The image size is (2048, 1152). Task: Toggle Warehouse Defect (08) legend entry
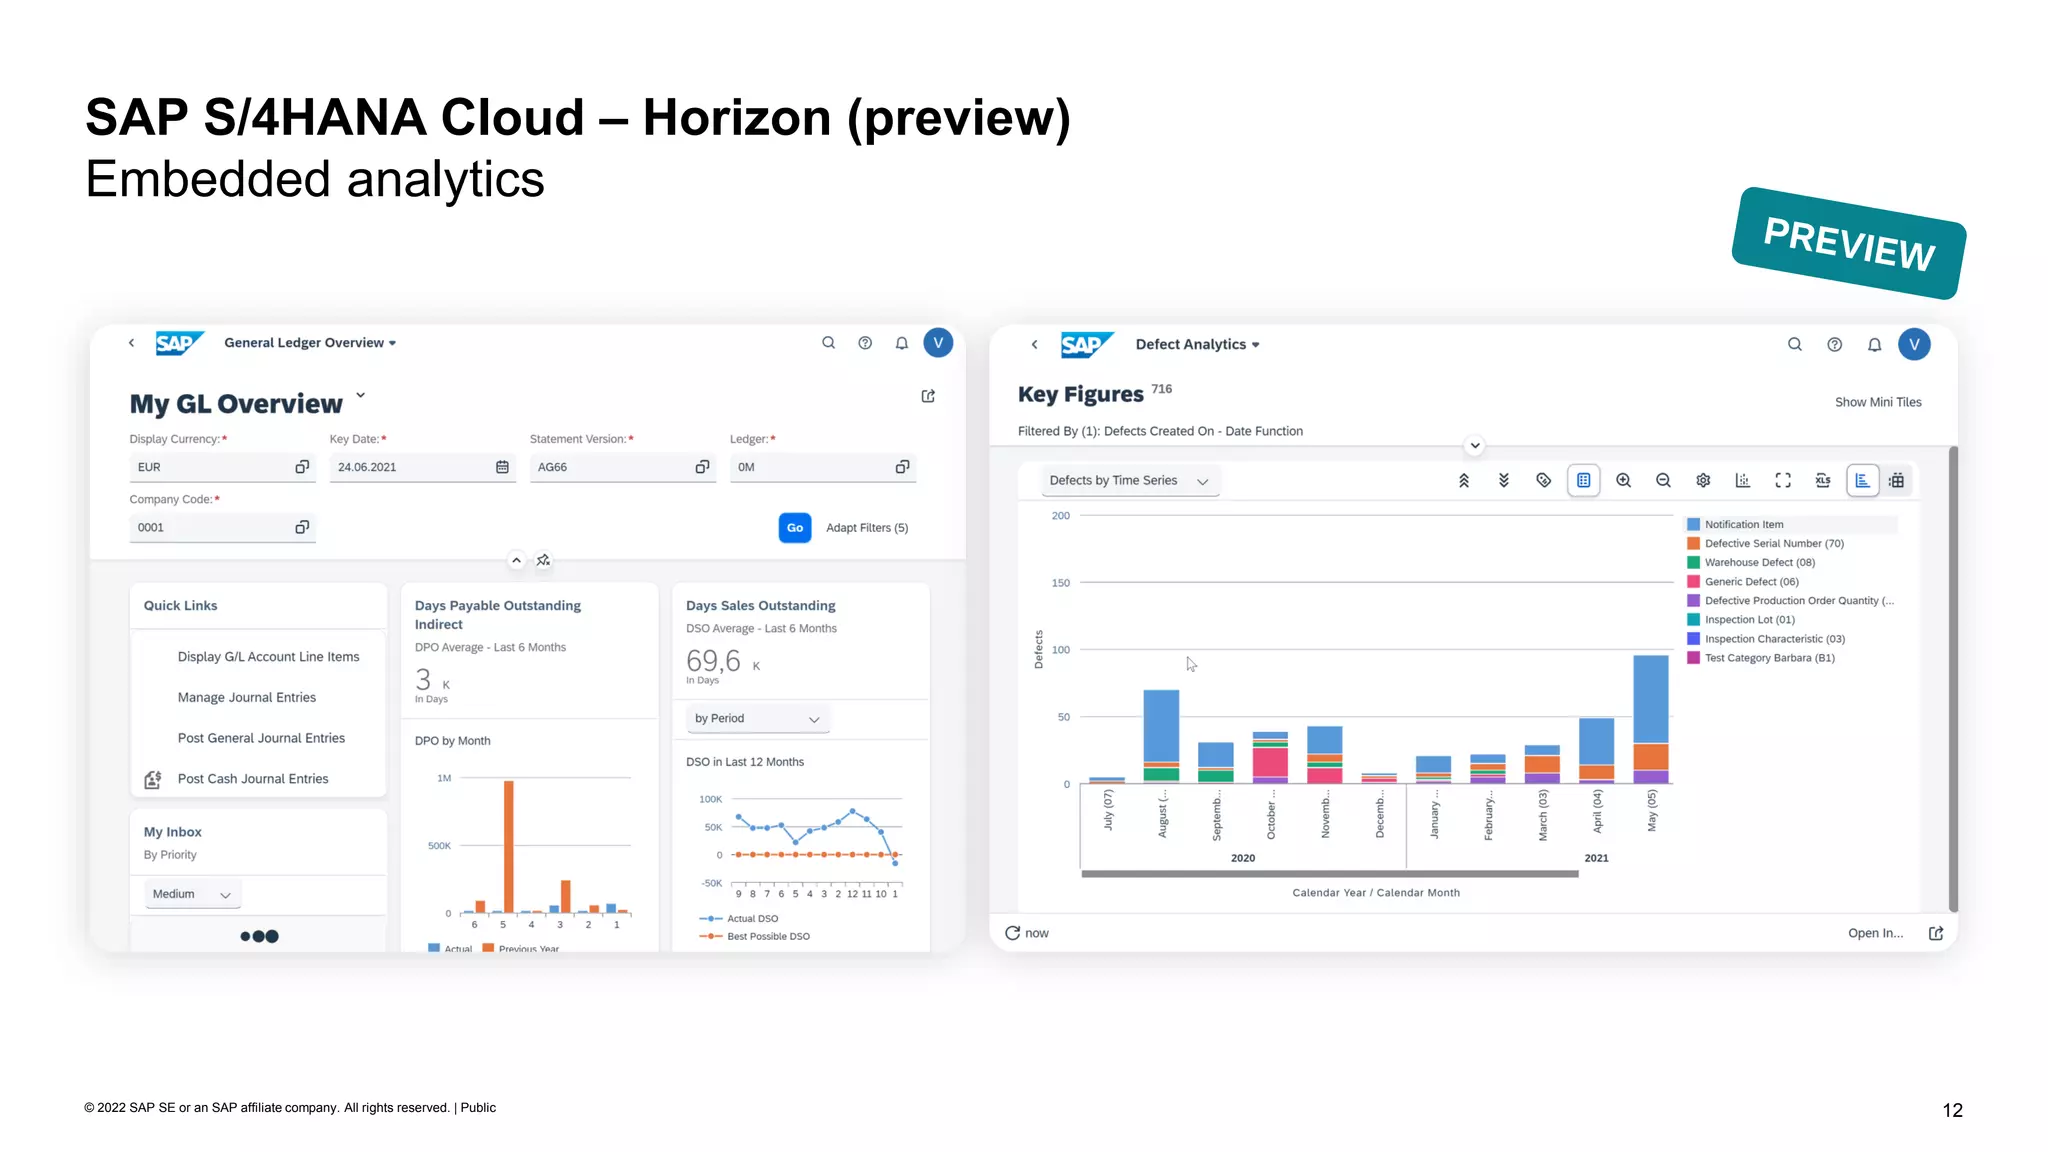pyautogui.click(x=1751, y=562)
